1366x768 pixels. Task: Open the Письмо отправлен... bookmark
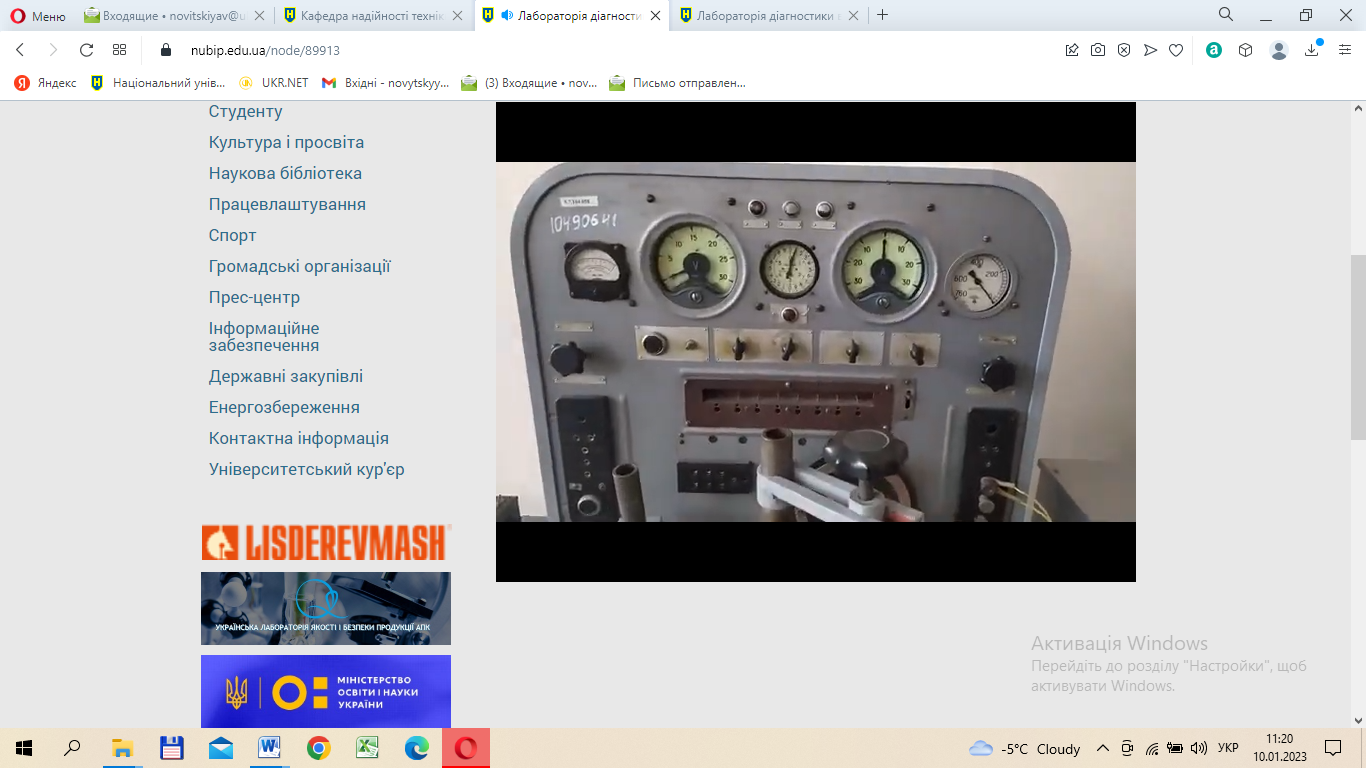pos(677,83)
